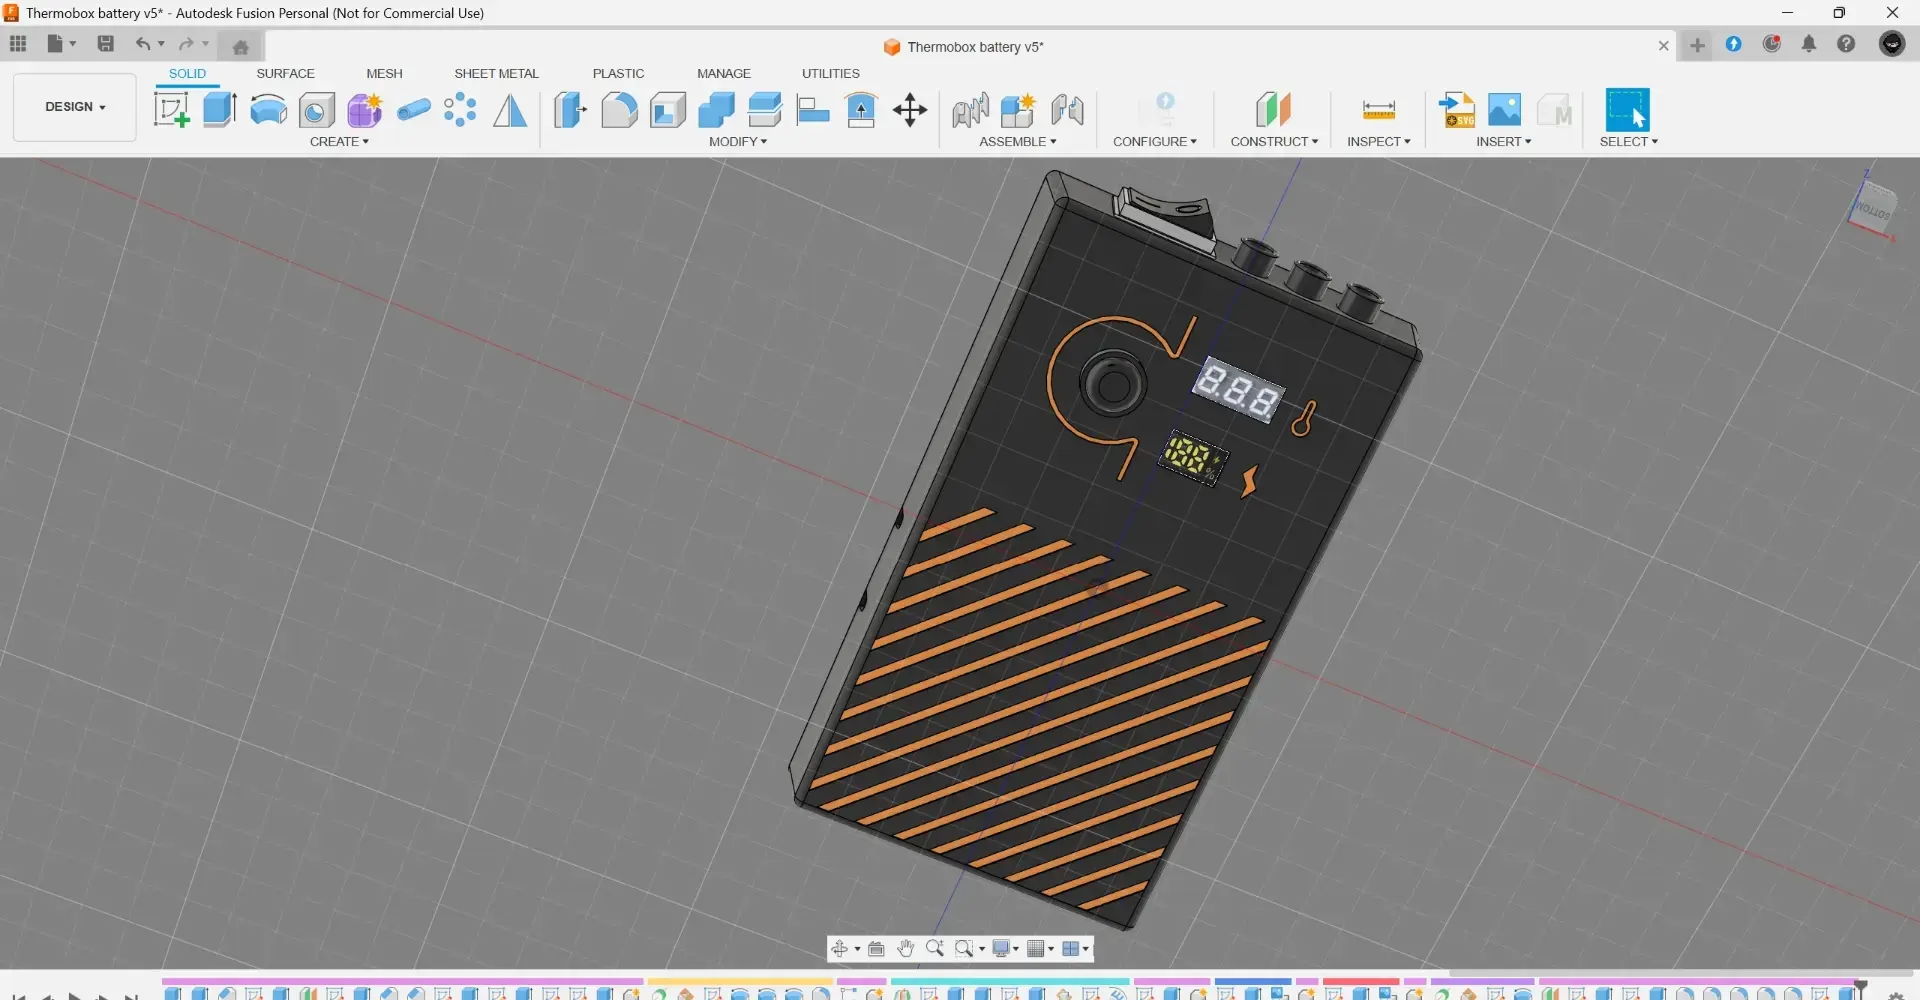Click the ViewCube in the viewport
The height and width of the screenshot is (1000, 1920).
1872,208
